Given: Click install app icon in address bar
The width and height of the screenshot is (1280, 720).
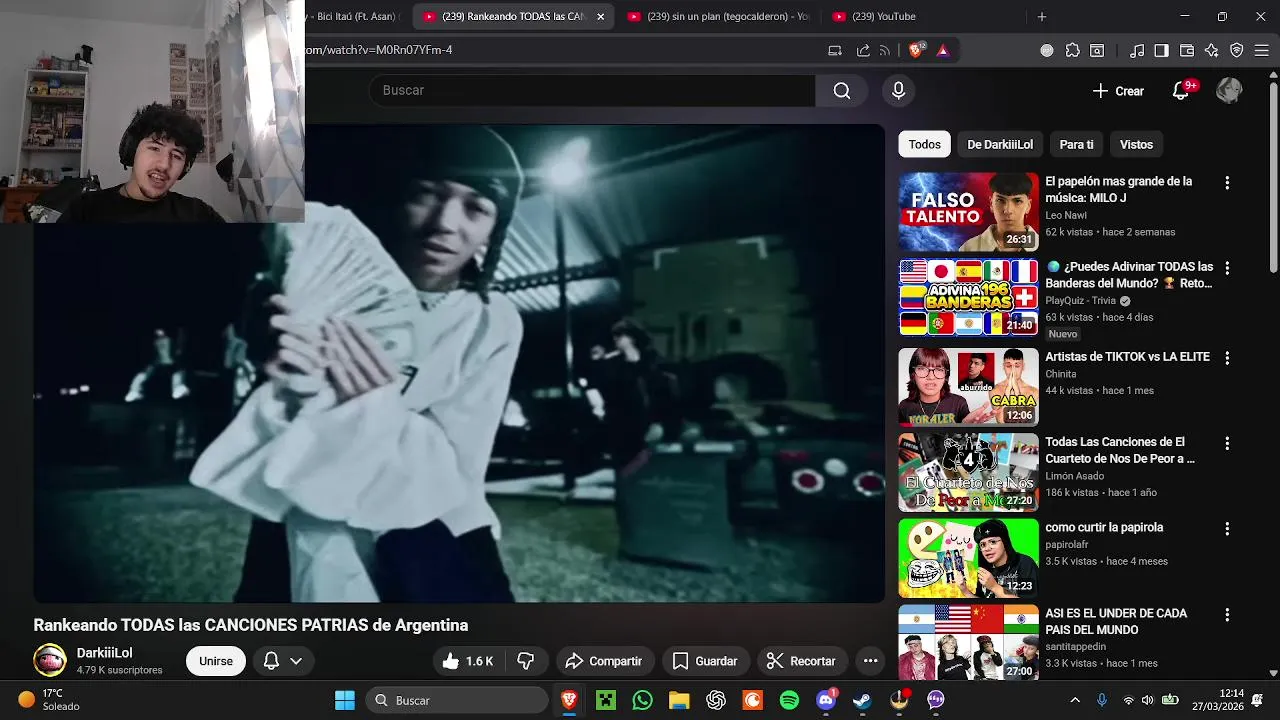Looking at the screenshot, I should pos(835,50).
